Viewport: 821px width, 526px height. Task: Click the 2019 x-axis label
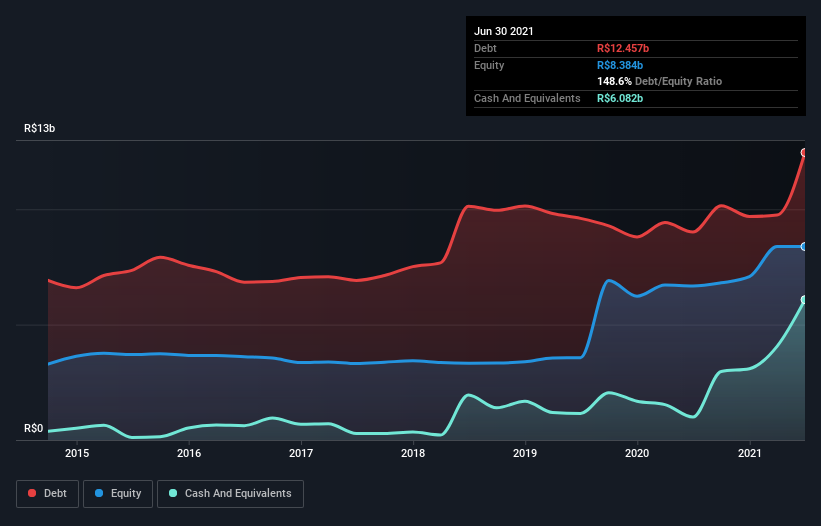[x=525, y=453]
